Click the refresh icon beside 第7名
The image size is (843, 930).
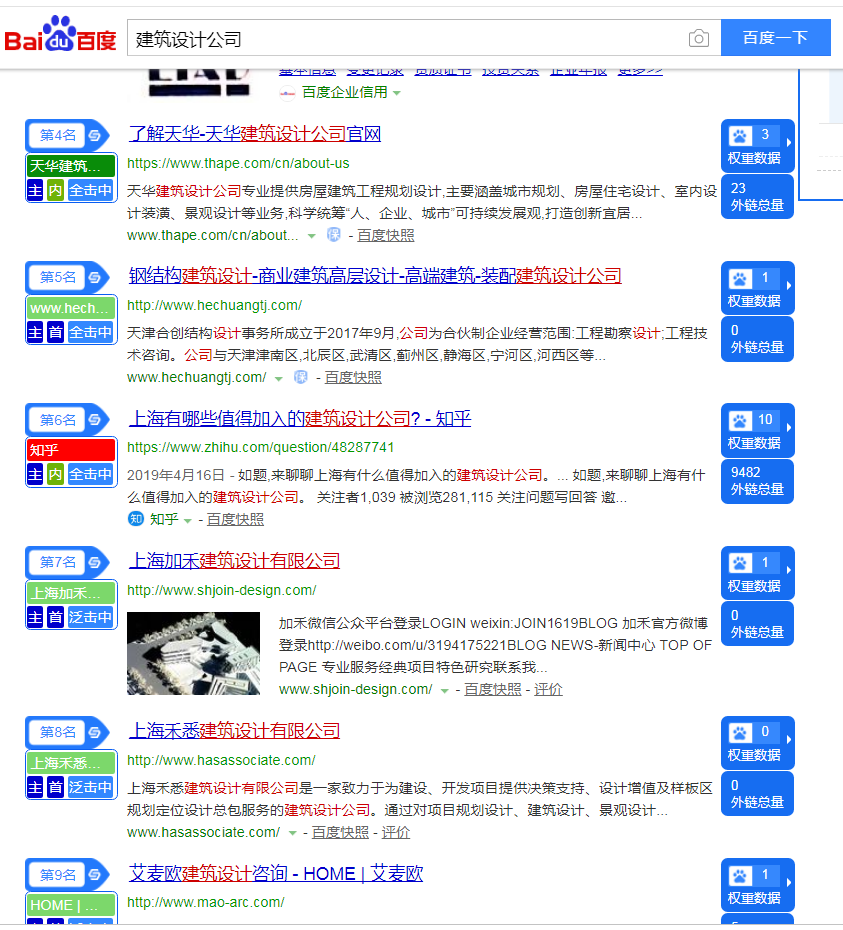pos(94,562)
